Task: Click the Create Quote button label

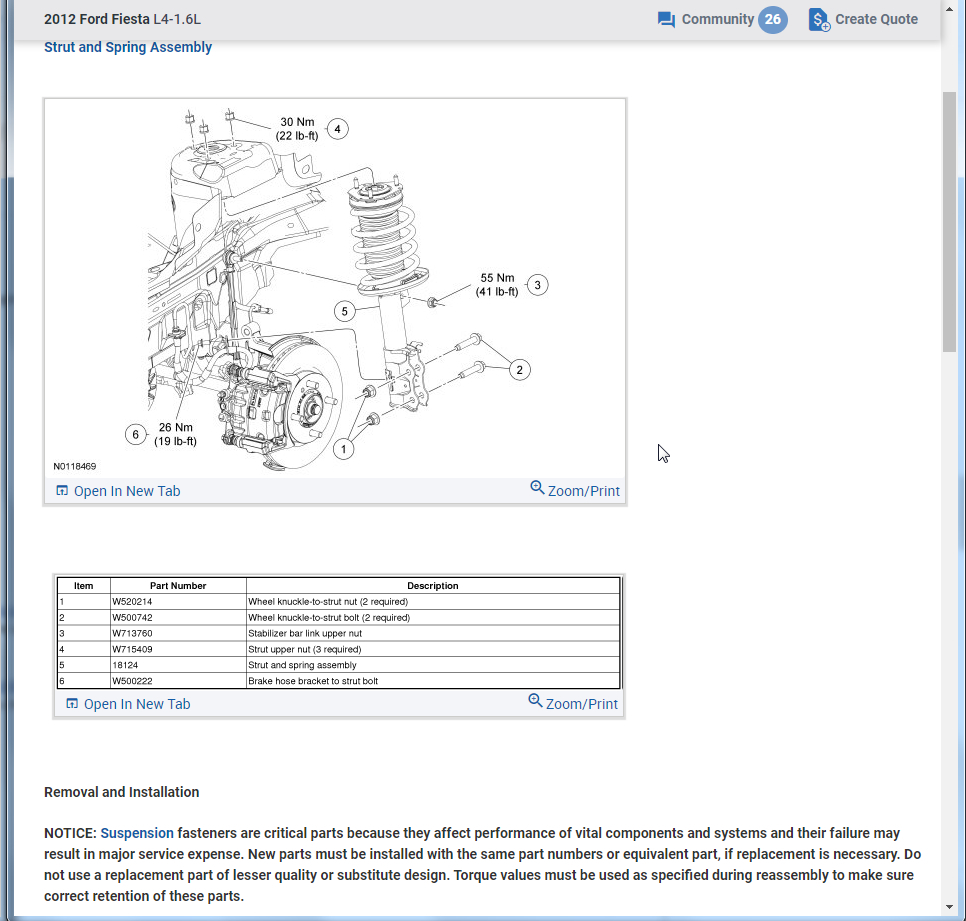Action: click(876, 20)
